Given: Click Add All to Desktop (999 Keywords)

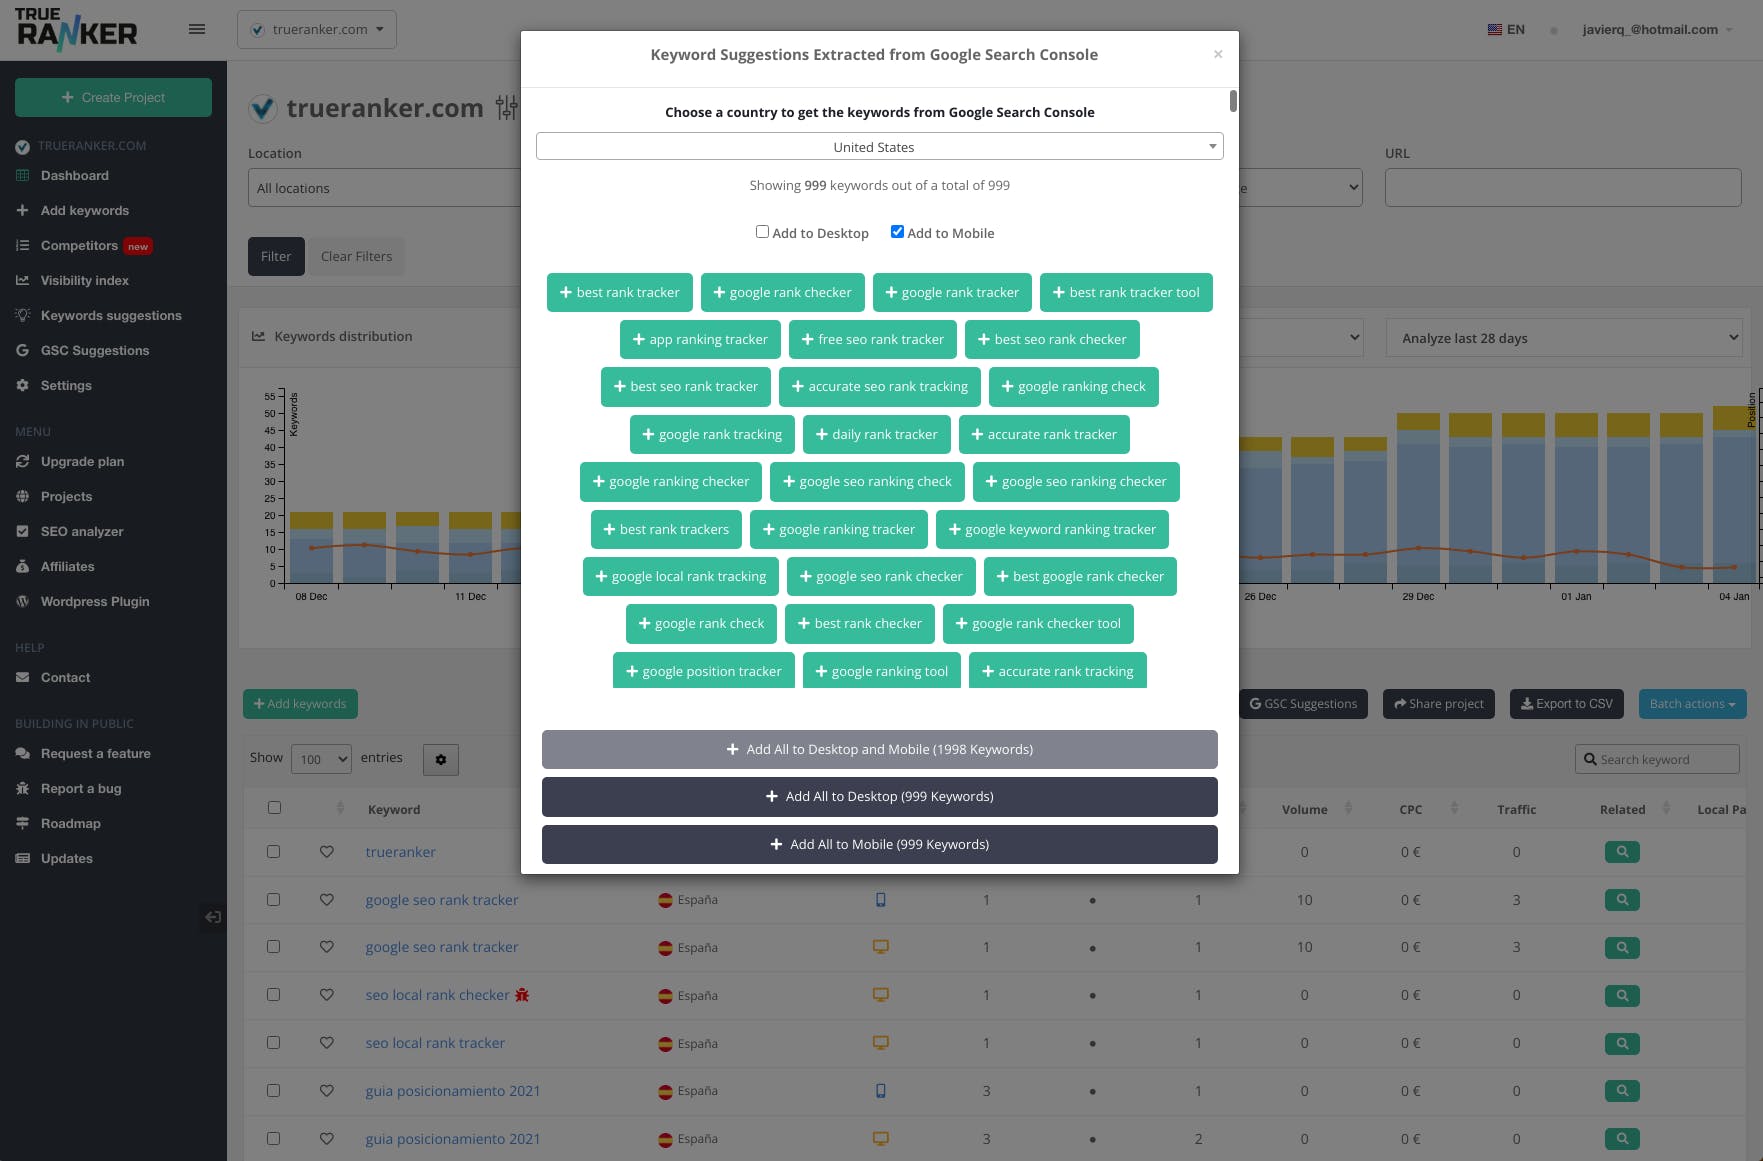Looking at the screenshot, I should tap(879, 796).
